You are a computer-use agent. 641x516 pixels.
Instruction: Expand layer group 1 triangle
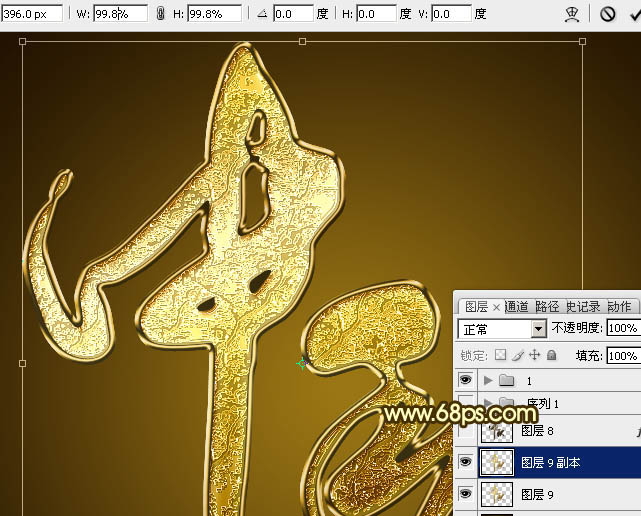[488, 380]
